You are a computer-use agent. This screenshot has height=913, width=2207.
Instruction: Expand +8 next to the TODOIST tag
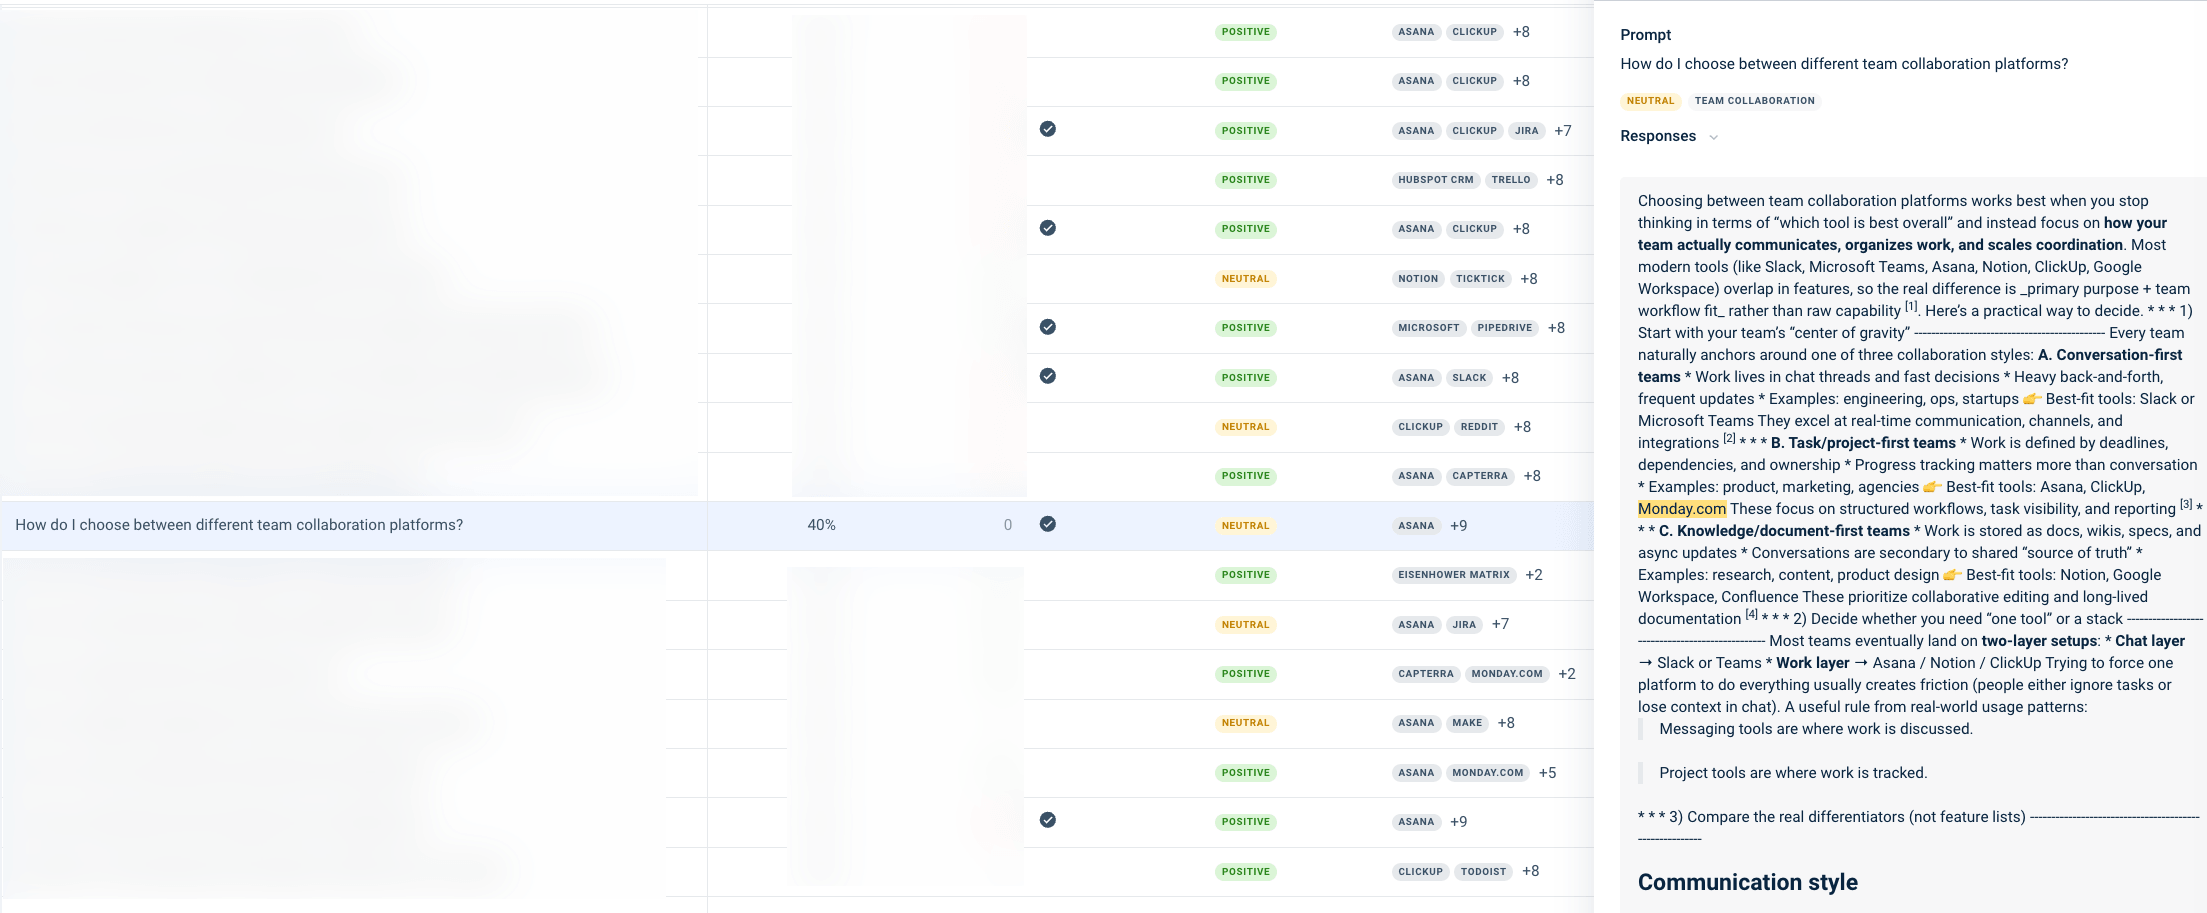[x=1530, y=872]
